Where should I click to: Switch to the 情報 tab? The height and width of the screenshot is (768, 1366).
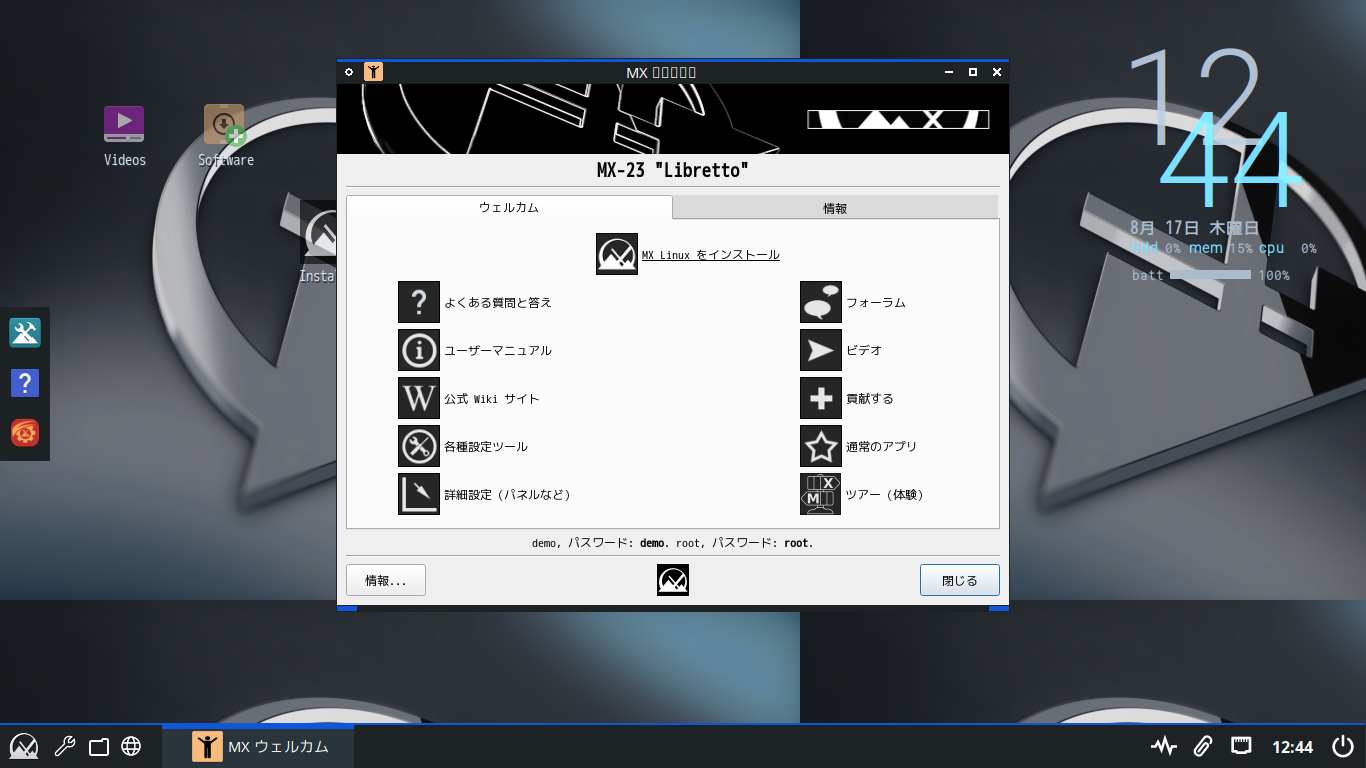[835, 208]
